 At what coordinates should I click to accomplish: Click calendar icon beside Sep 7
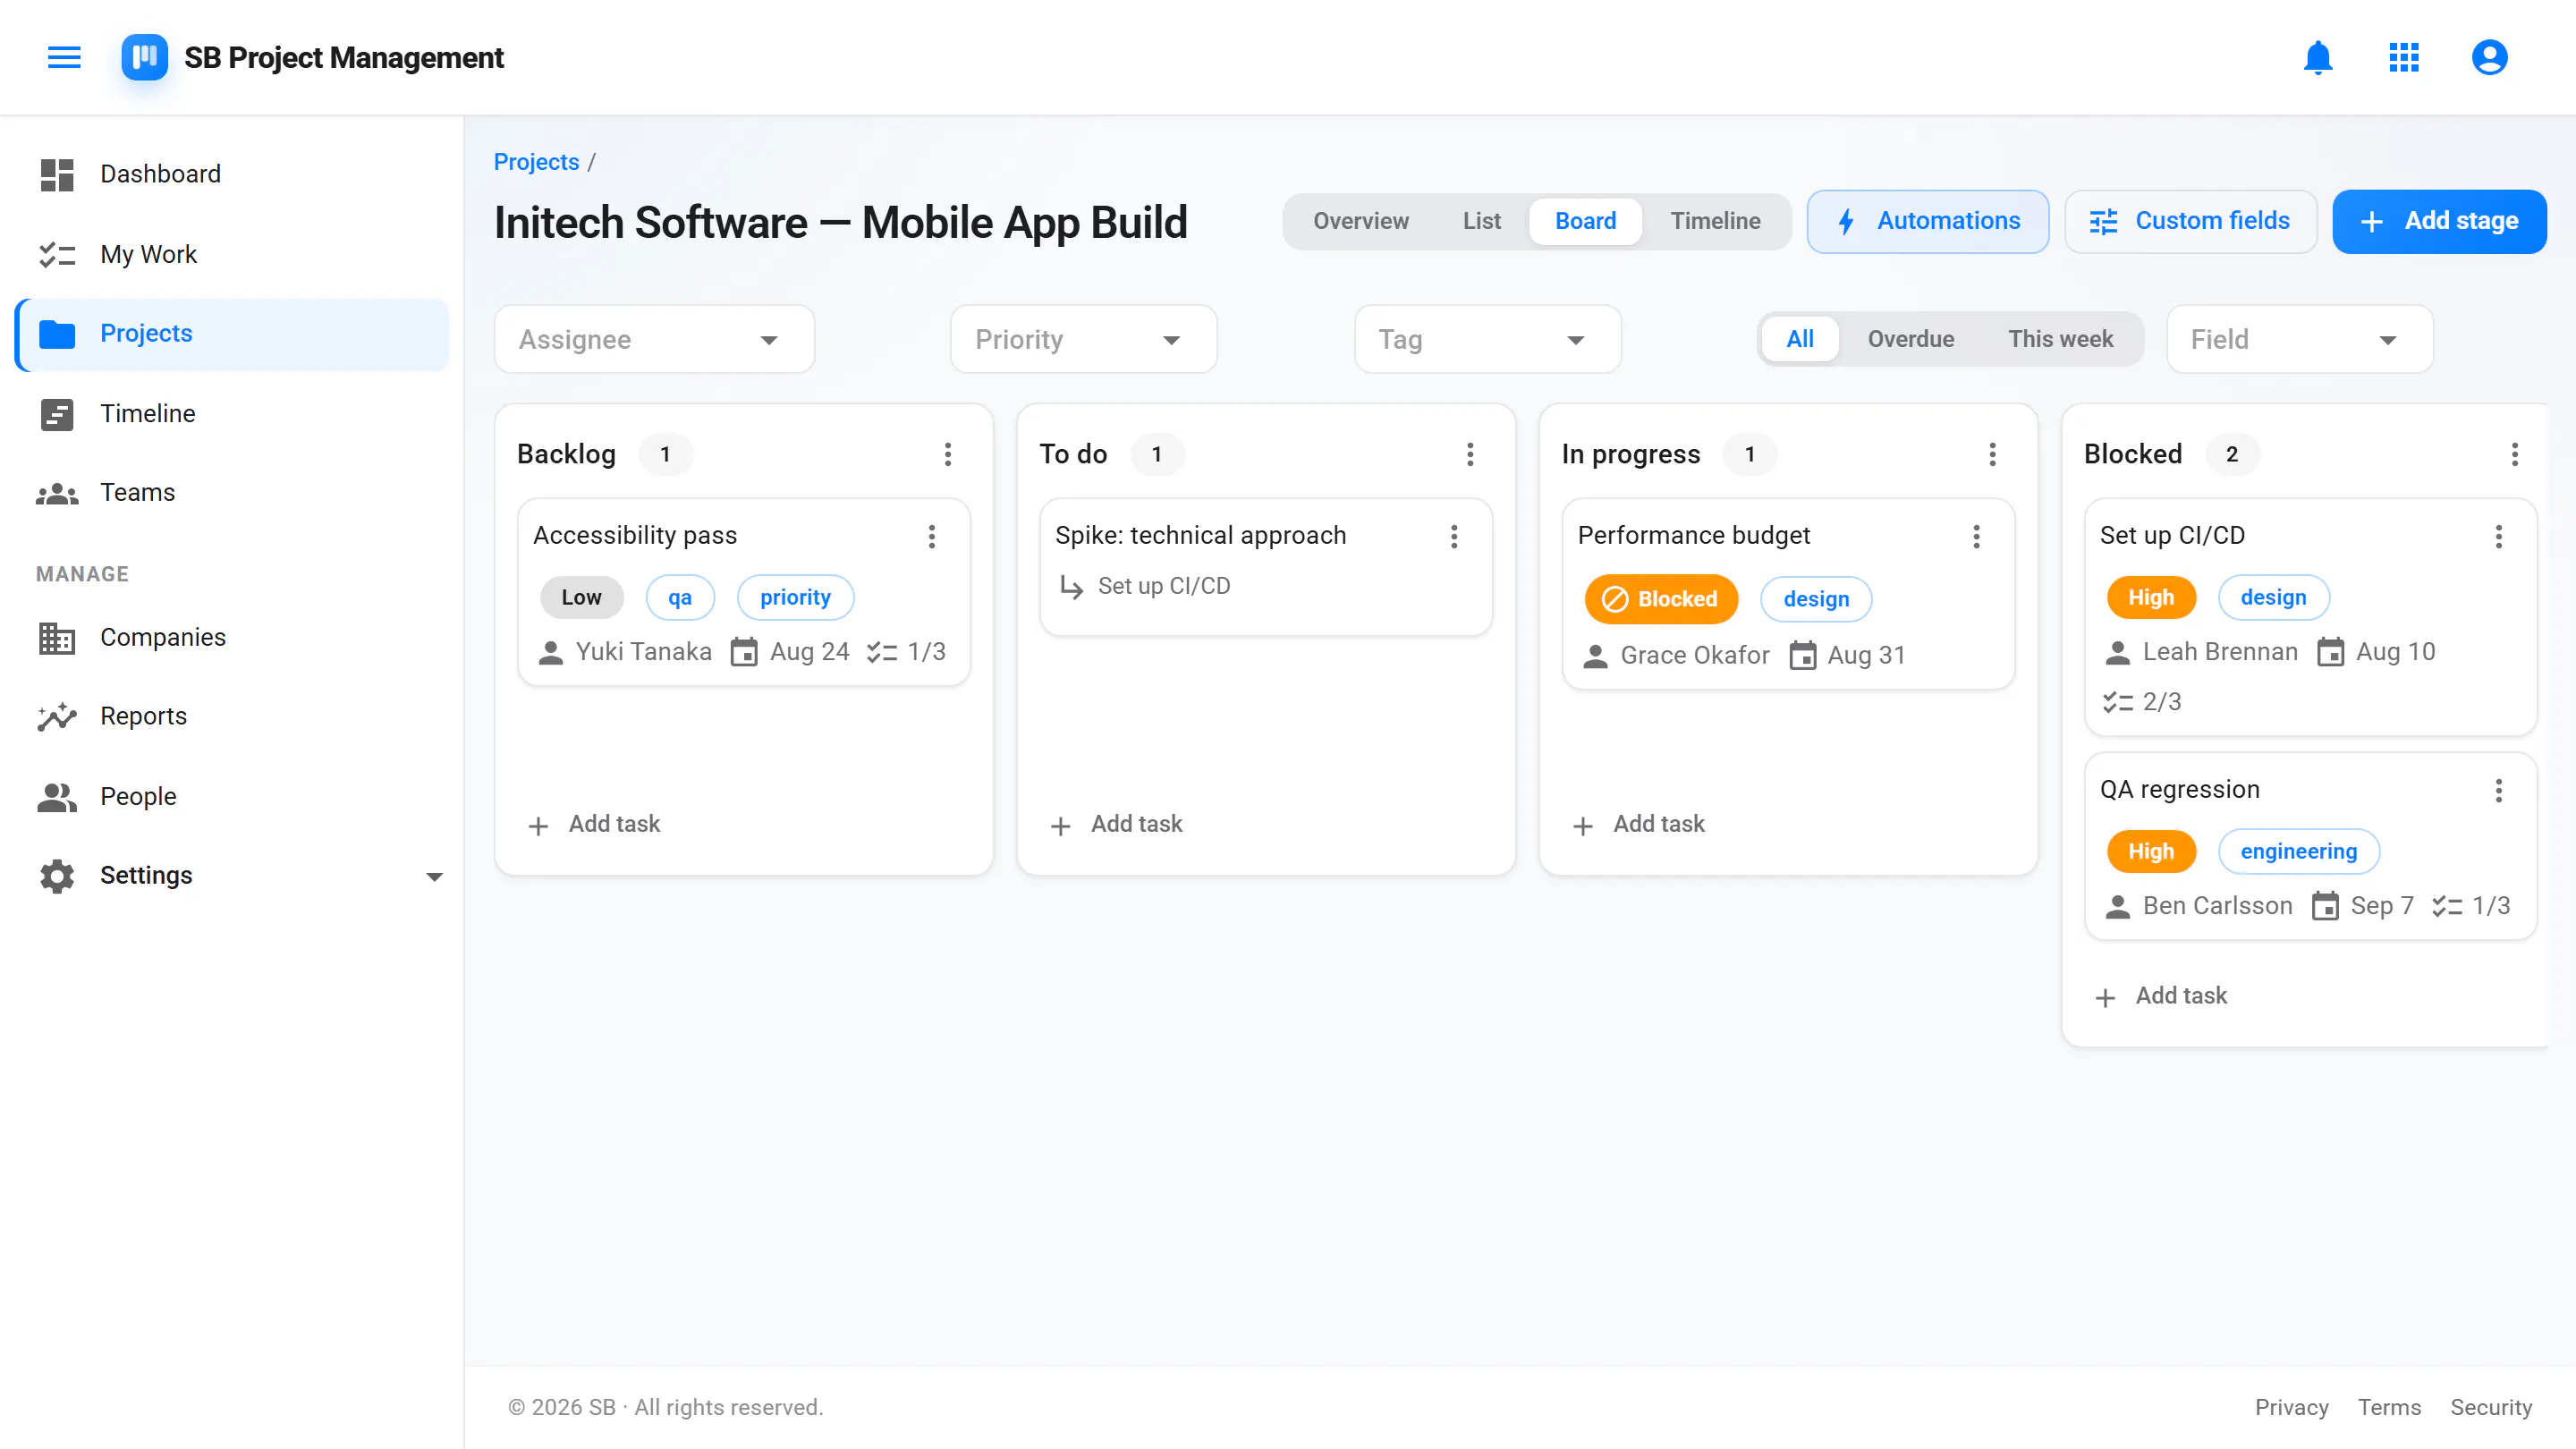[2325, 906]
